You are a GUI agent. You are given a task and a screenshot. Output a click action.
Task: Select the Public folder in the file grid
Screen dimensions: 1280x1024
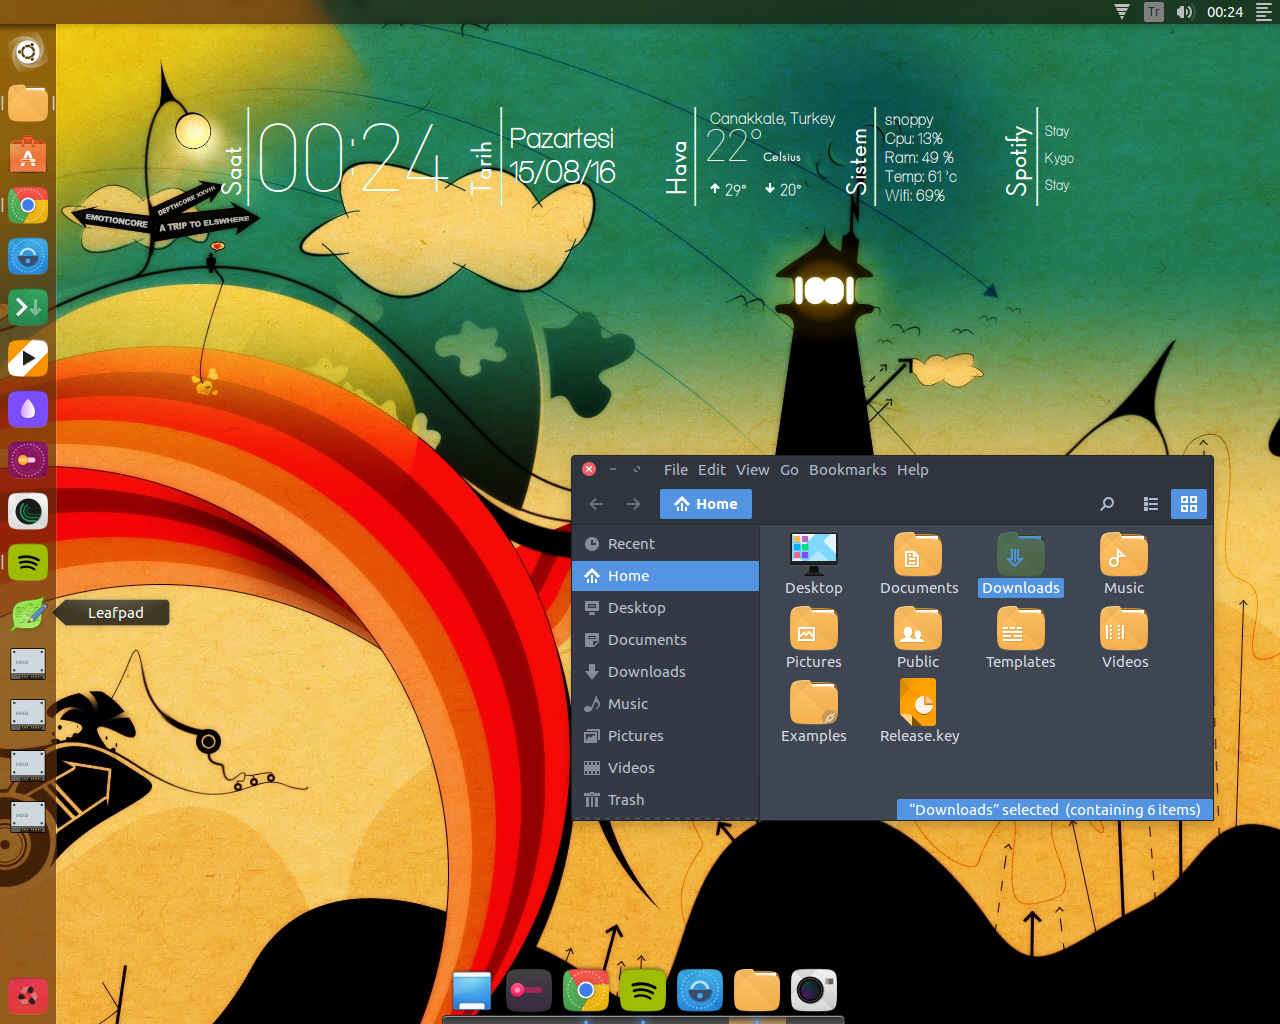pyautogui.click(x=918, y=639)
